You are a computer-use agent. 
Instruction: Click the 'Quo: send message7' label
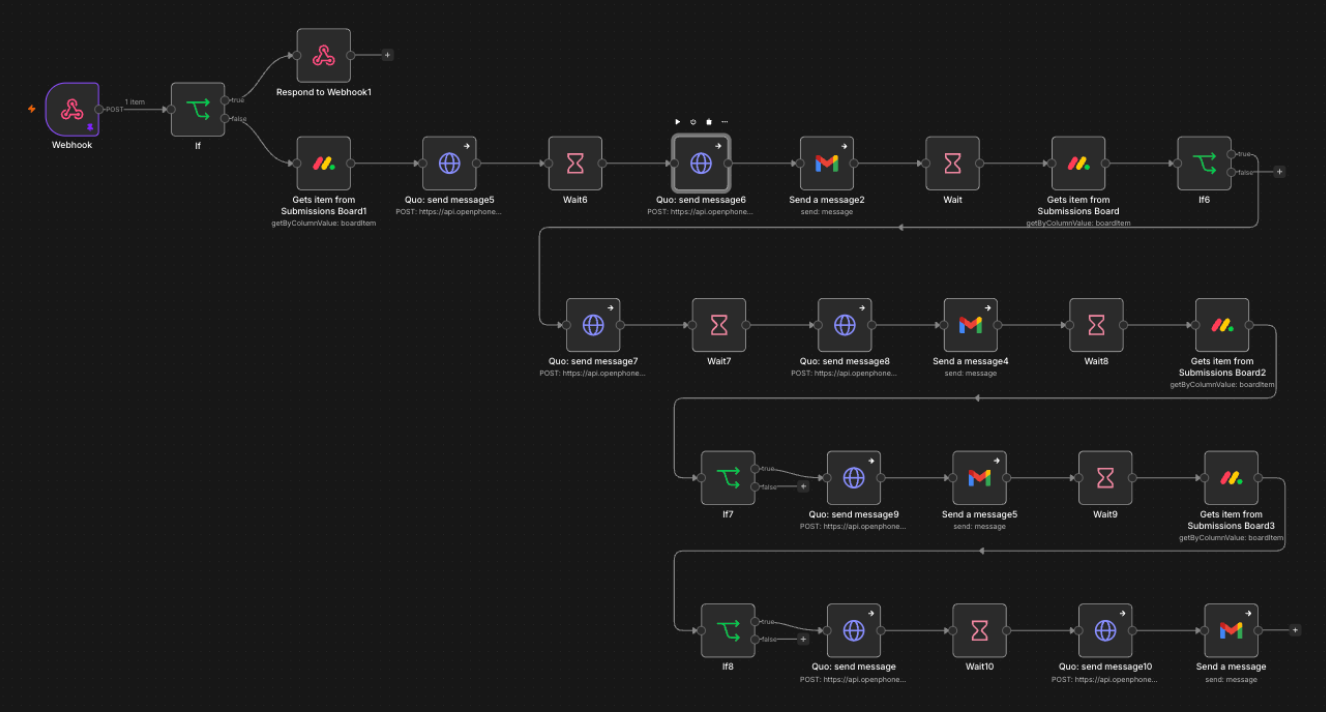(593, 361)
